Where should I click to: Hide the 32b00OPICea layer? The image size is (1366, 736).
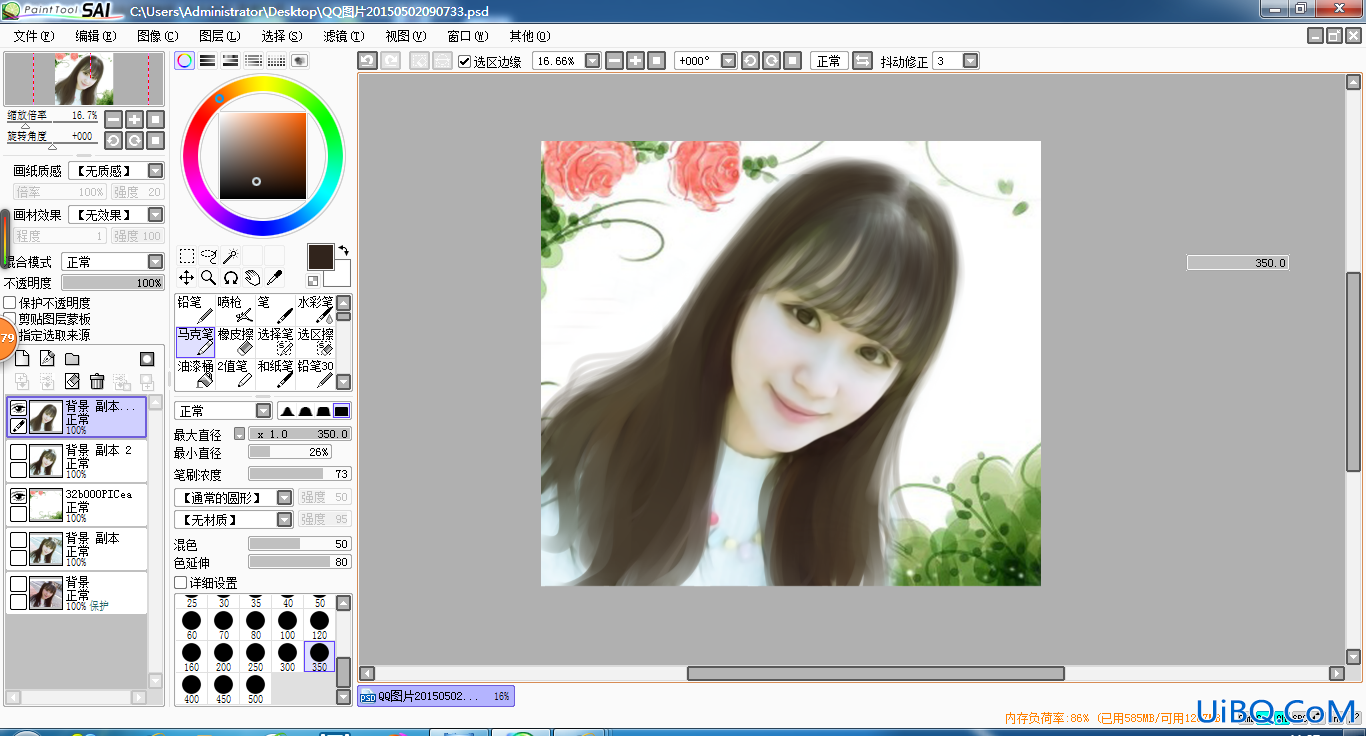pyautogui.click(x=18, y=496)
